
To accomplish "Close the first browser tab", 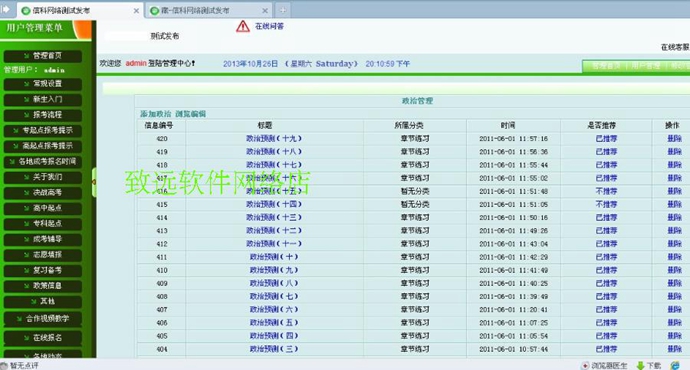I will click(136, 11).
